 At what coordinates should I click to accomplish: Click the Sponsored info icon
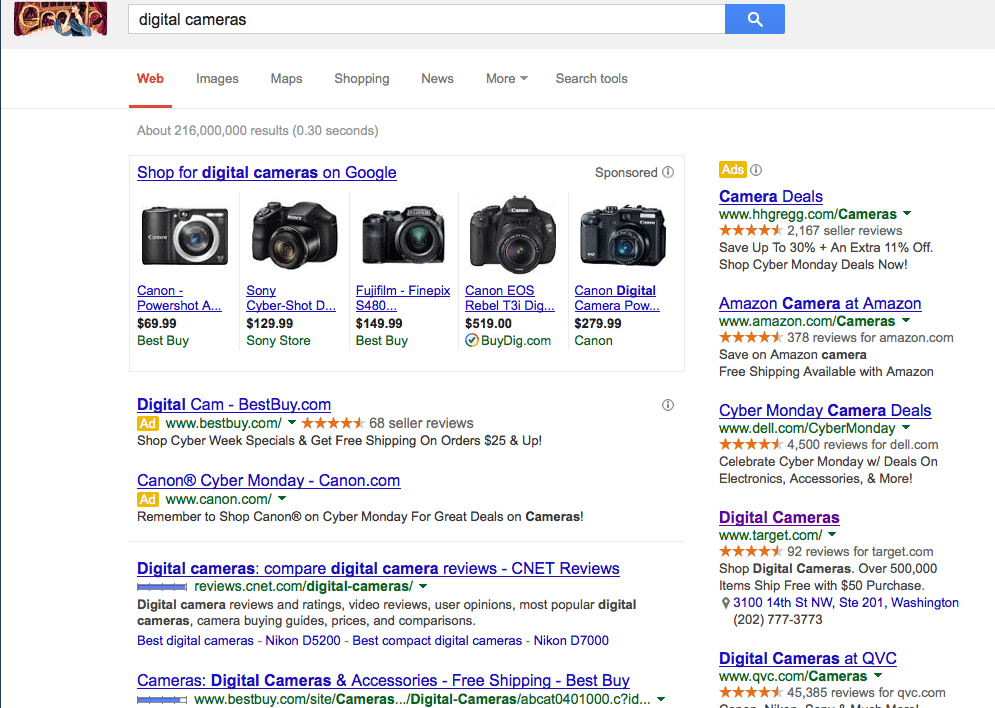668,172
